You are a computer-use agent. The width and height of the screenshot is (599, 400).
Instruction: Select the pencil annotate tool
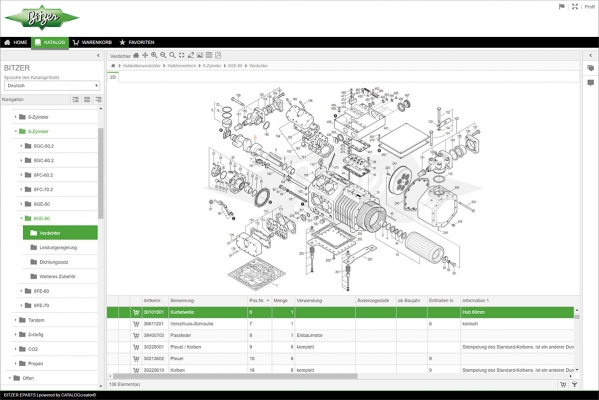[x=191, y=55]
